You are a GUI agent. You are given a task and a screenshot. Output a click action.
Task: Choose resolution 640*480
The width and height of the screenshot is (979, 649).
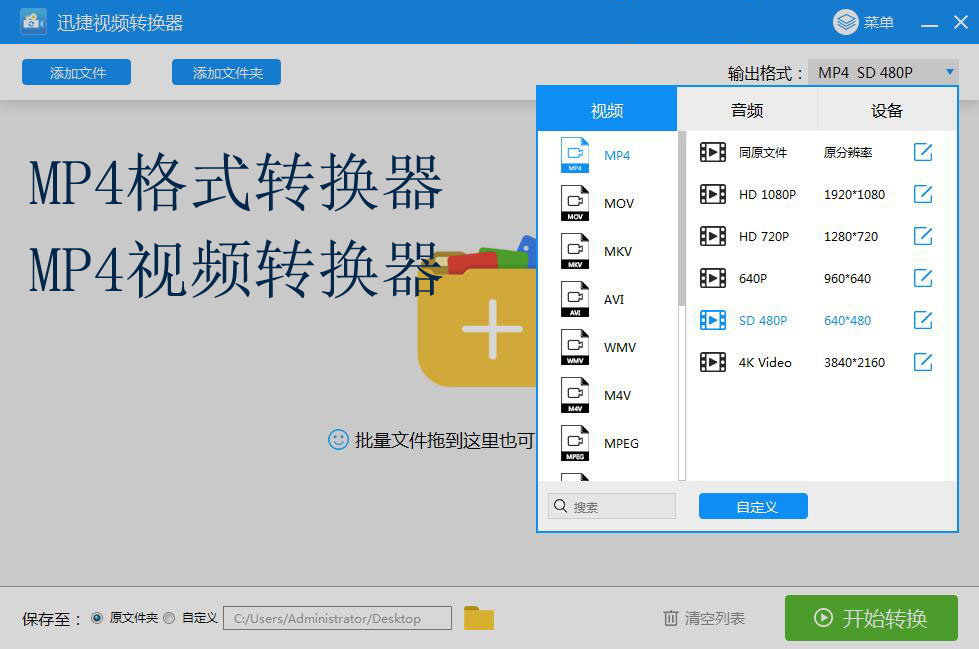[x=847, y=320]
